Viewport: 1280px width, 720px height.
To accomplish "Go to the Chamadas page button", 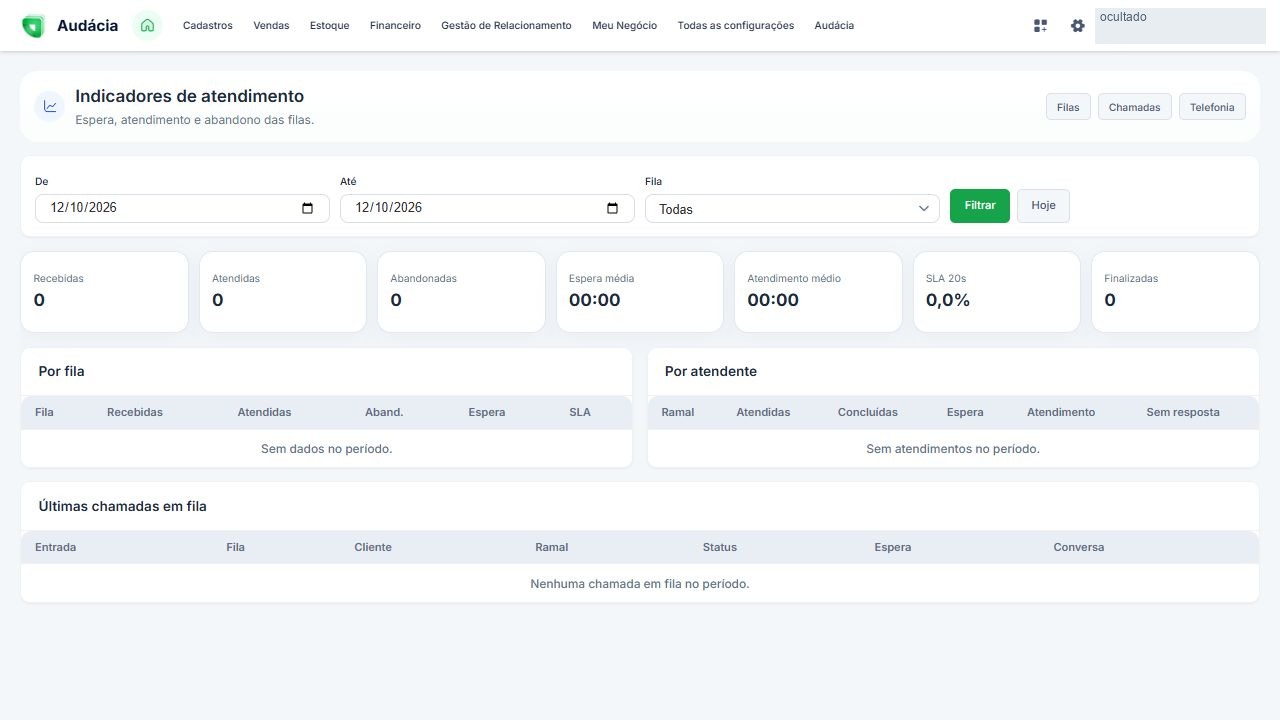I will 1134,107.
